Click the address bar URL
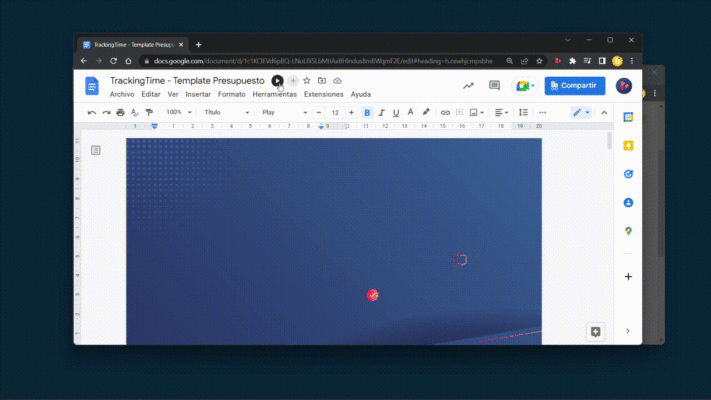 point(323,61)
